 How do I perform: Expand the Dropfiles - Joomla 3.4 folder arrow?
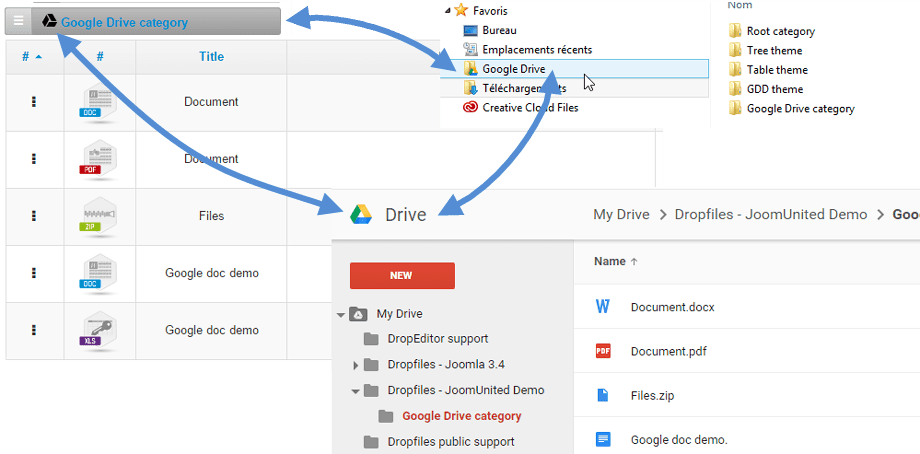pyautogui.click(x=356, y=365)
